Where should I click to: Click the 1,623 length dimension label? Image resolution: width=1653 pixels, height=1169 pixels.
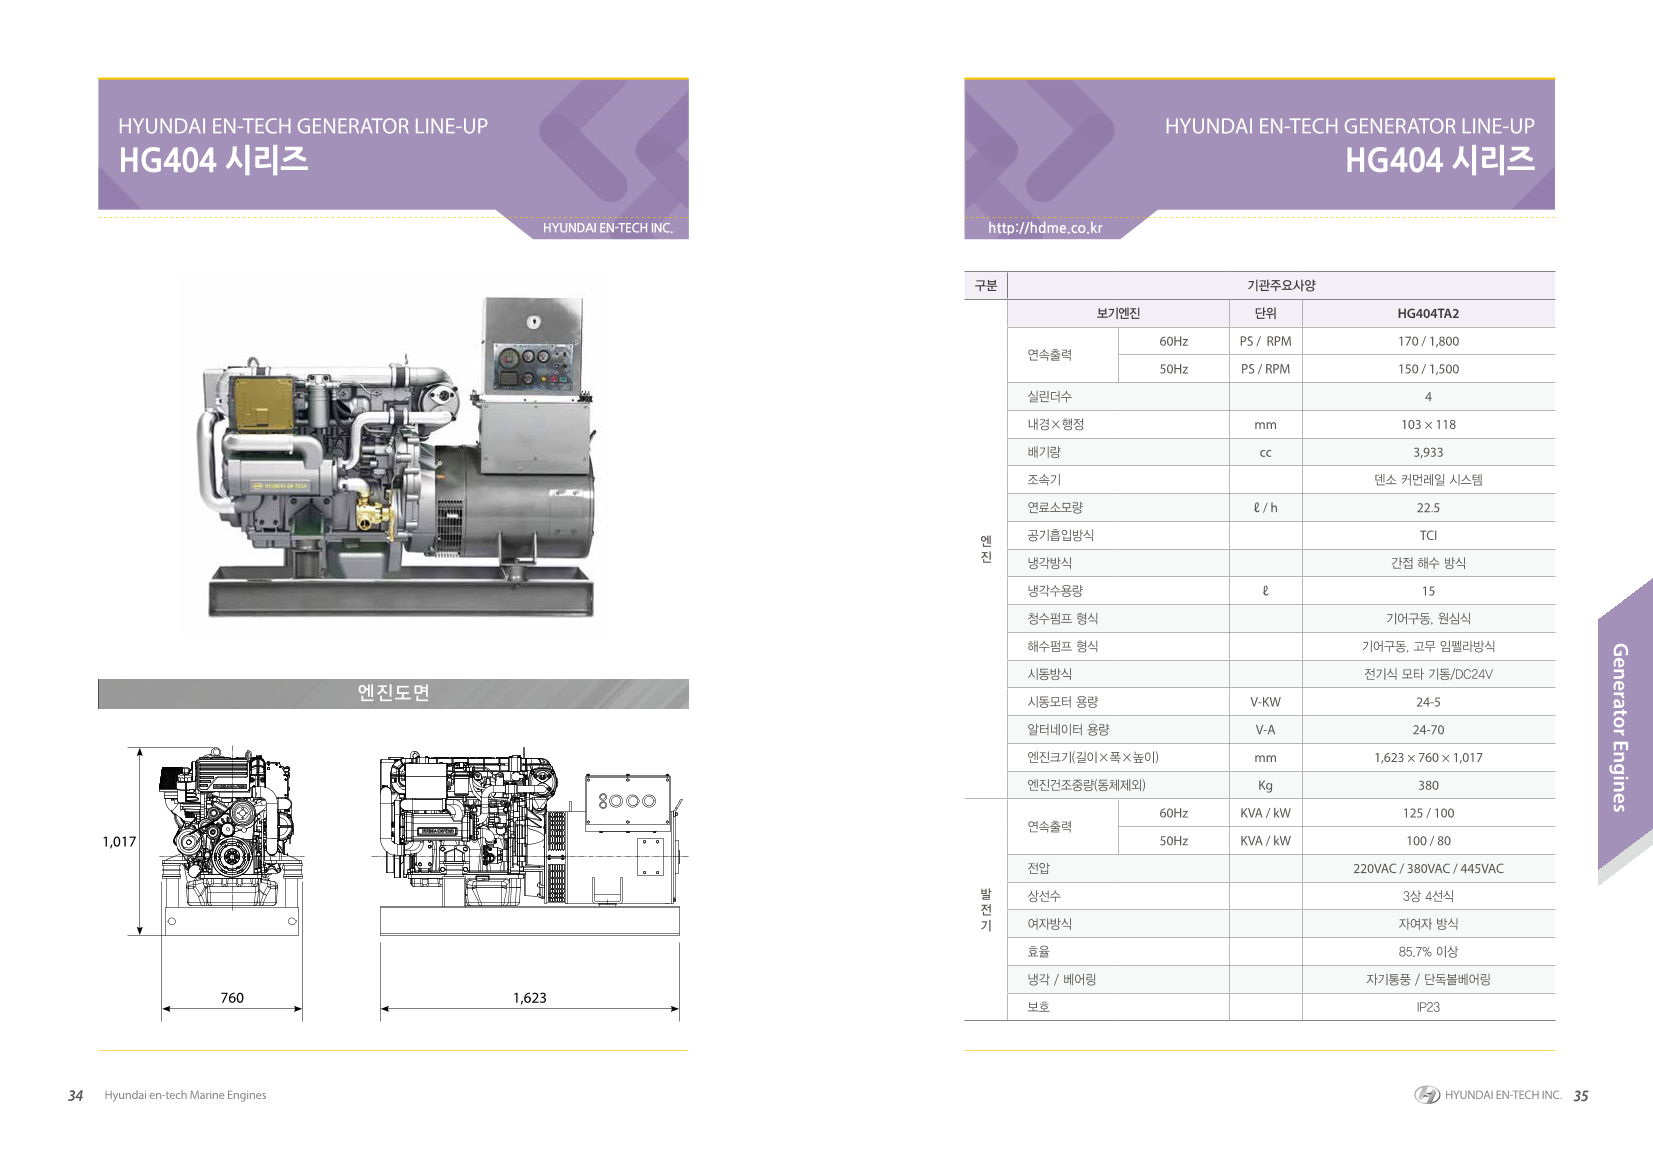(x=529, y=997)
